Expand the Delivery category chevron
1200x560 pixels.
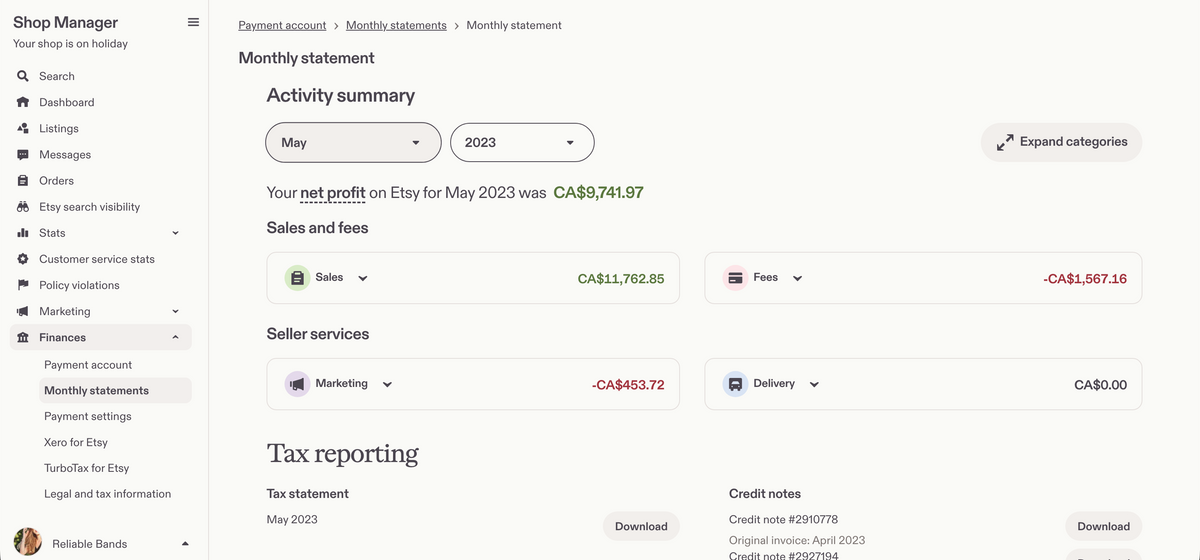pyautogui.click(x=814, y=385)
